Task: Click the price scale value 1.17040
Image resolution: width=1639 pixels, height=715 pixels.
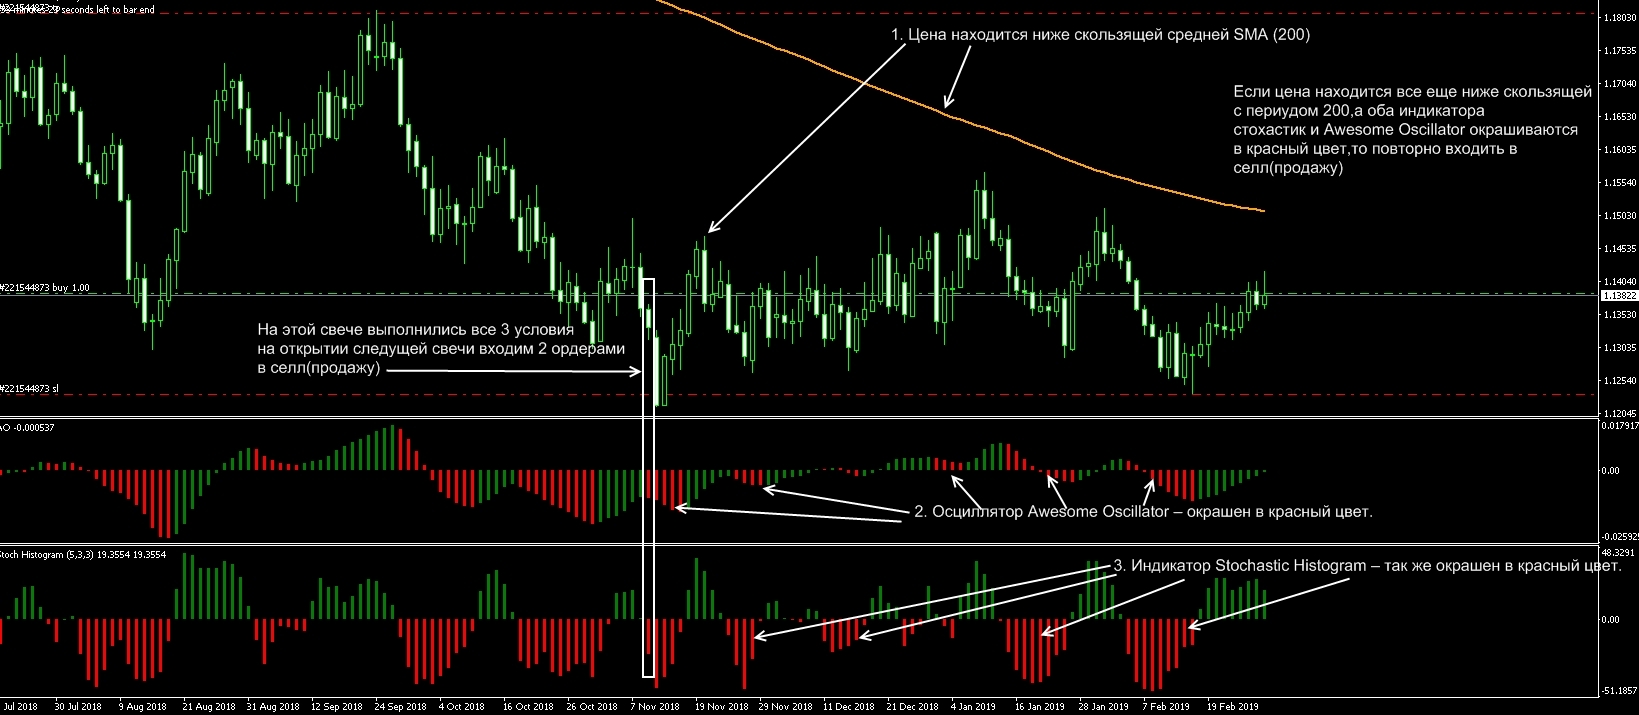Action: (1619, 84)
